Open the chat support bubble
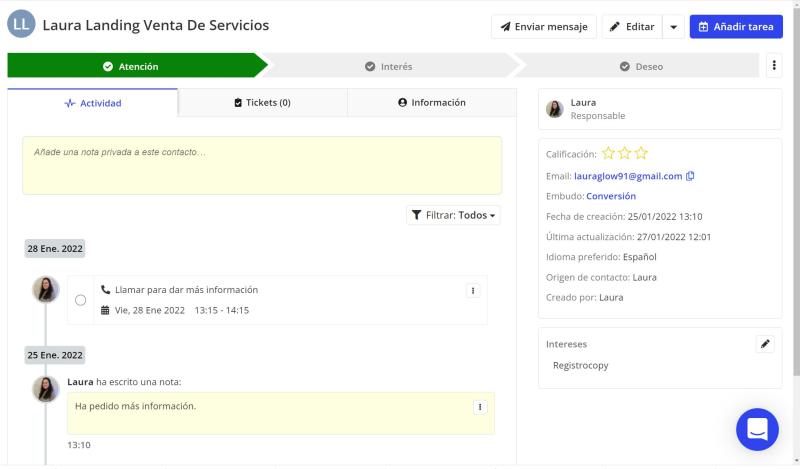 tap(757, 429)
